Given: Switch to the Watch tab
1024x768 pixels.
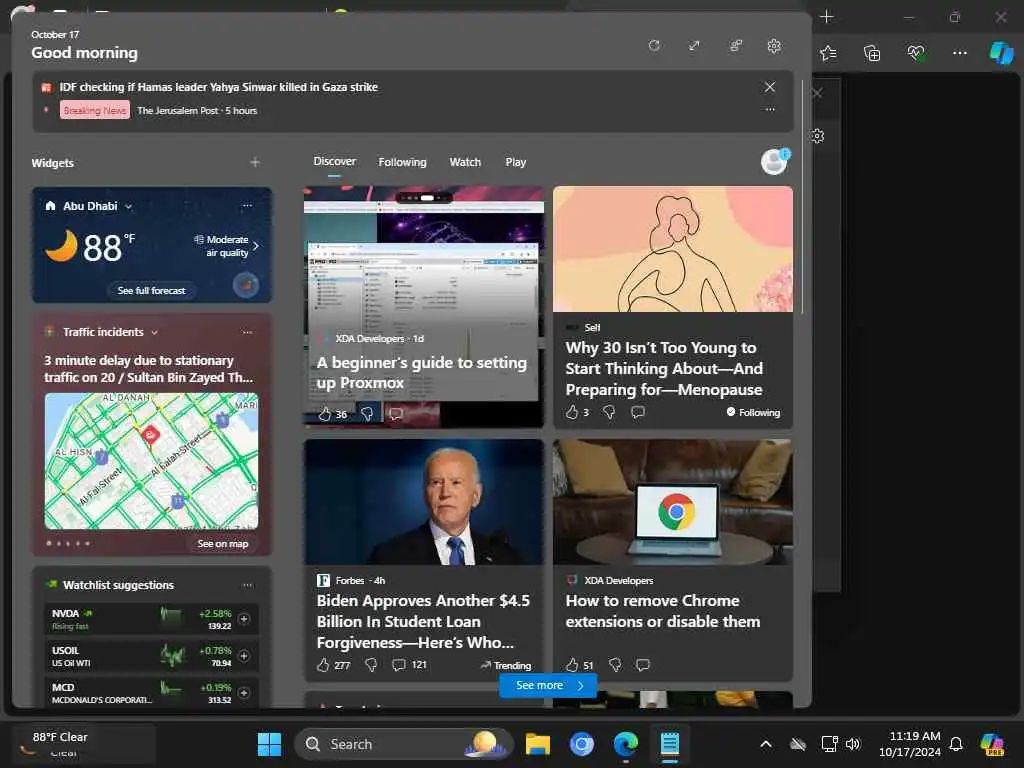Looking at the screenshot, I should click(465, 162).
